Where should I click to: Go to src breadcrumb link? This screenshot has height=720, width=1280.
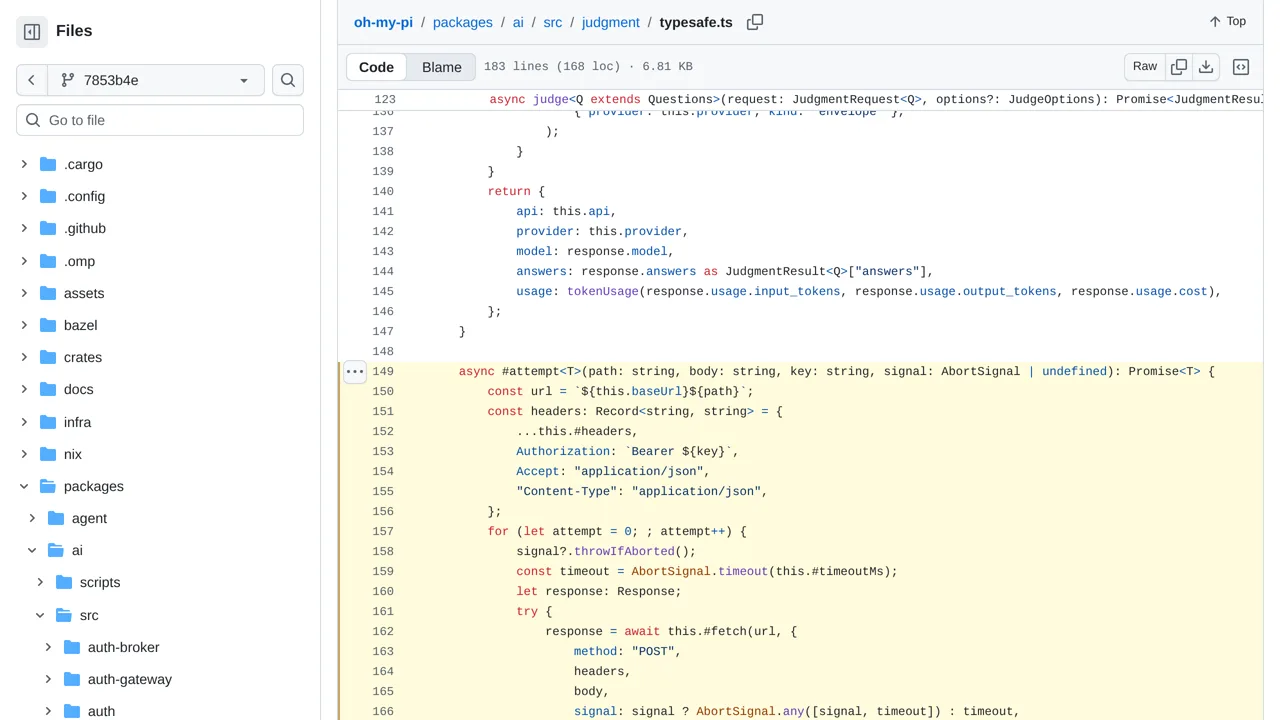553,22
